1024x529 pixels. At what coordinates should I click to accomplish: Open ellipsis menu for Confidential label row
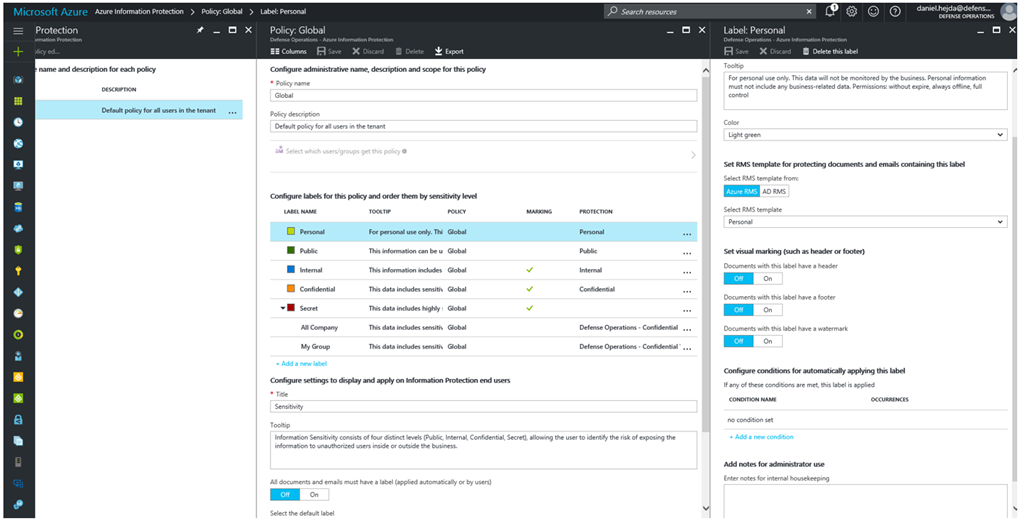[687, 291]
